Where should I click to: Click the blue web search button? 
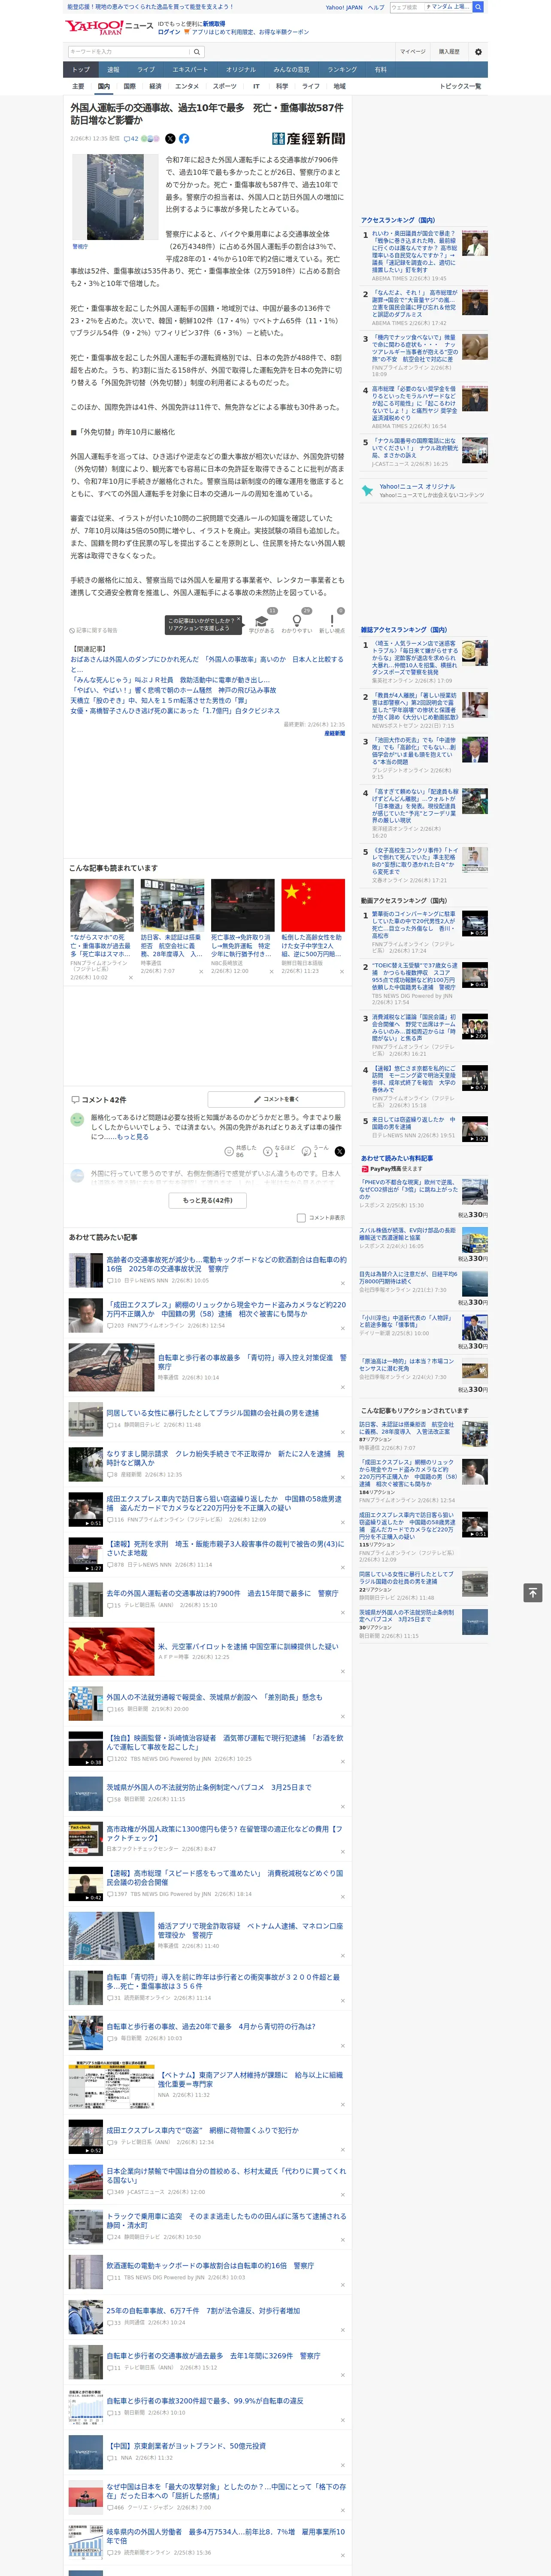click(478, 7)
